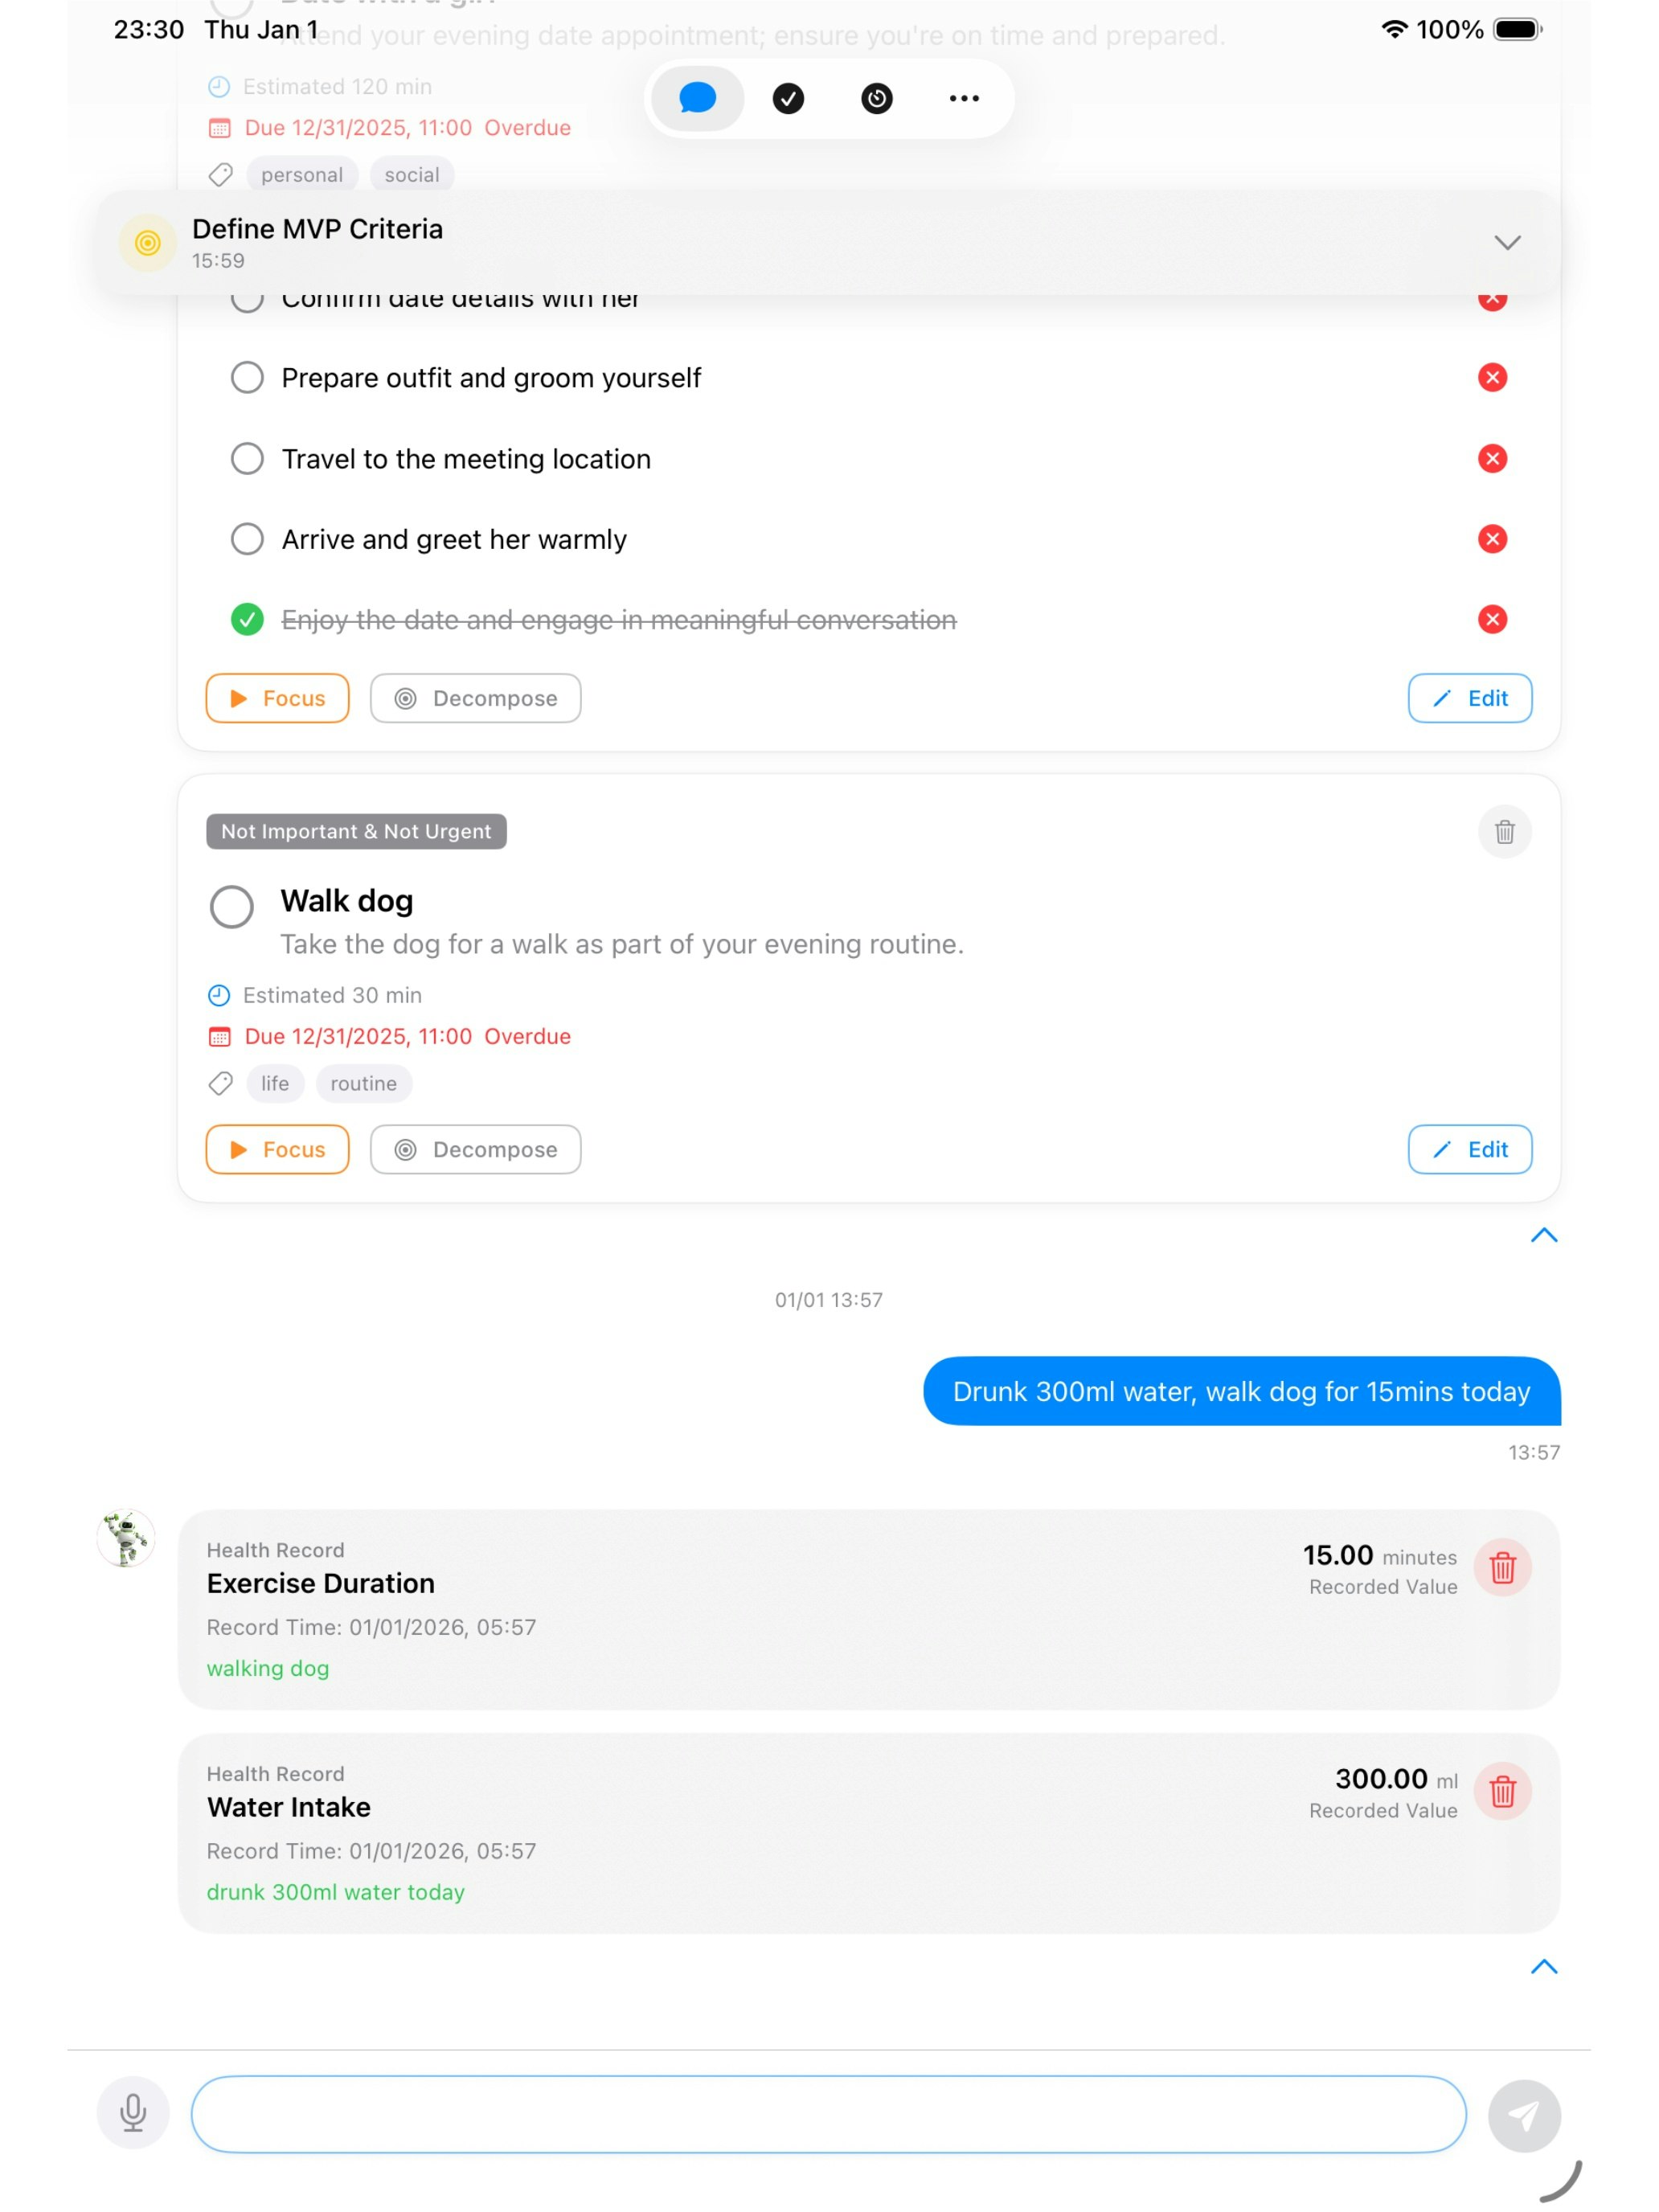This screenshot has height=2212, width=1659.
Task: Open the trash icon on the Walk dog card
Action: click(x=1504, y=831)
